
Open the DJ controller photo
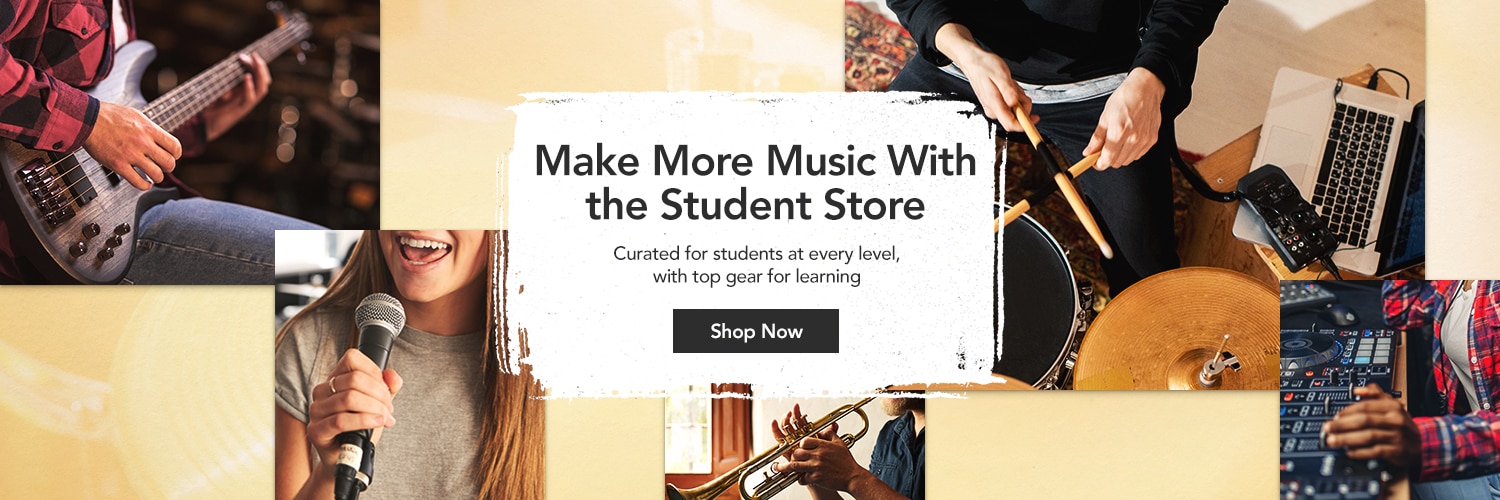[1390, 390]
